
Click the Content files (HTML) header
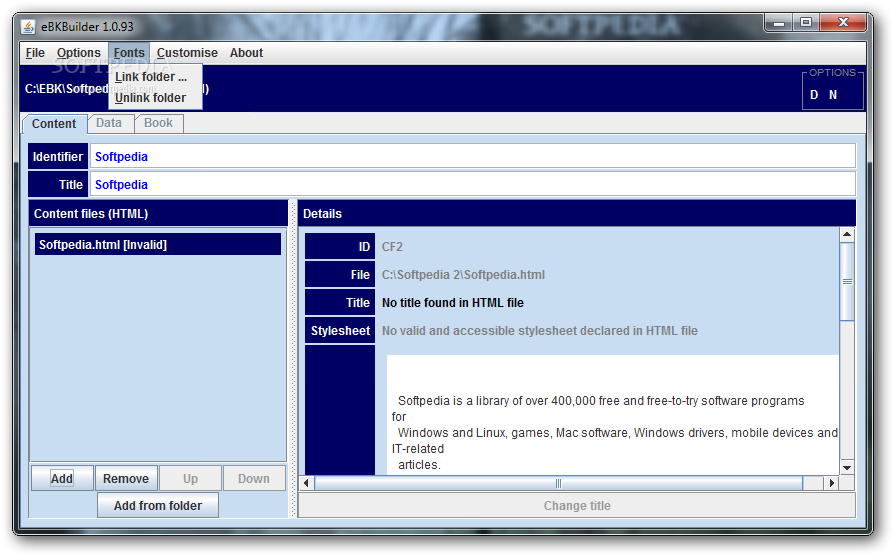tap(158, 213)
